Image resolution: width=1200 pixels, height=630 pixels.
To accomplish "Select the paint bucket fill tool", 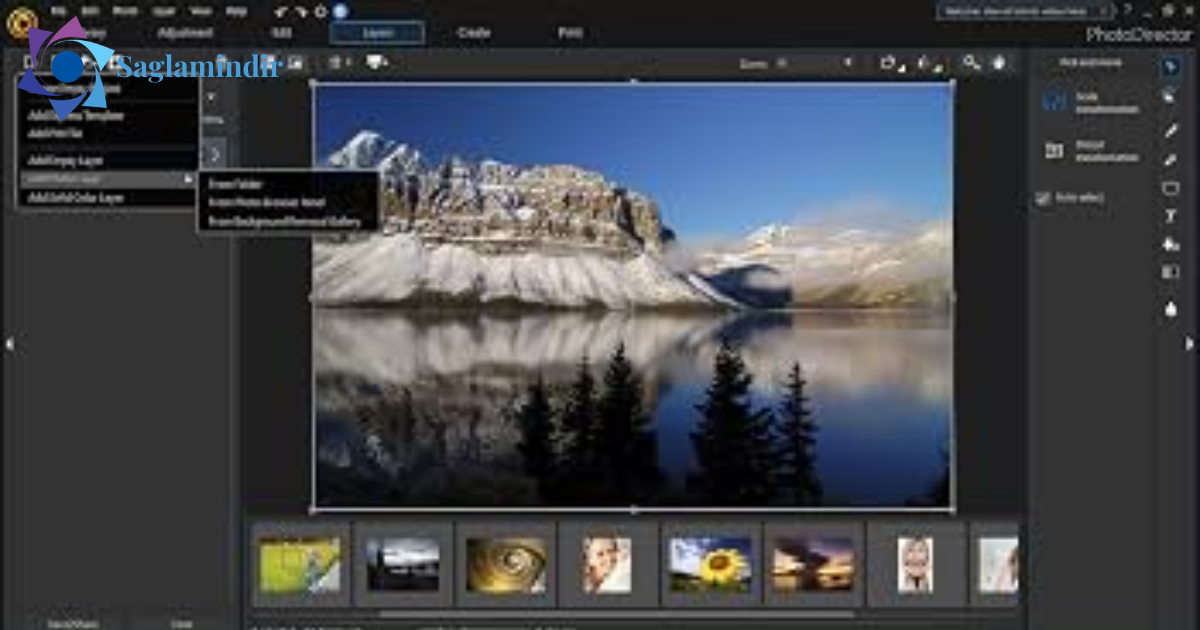I will 1170,244.
